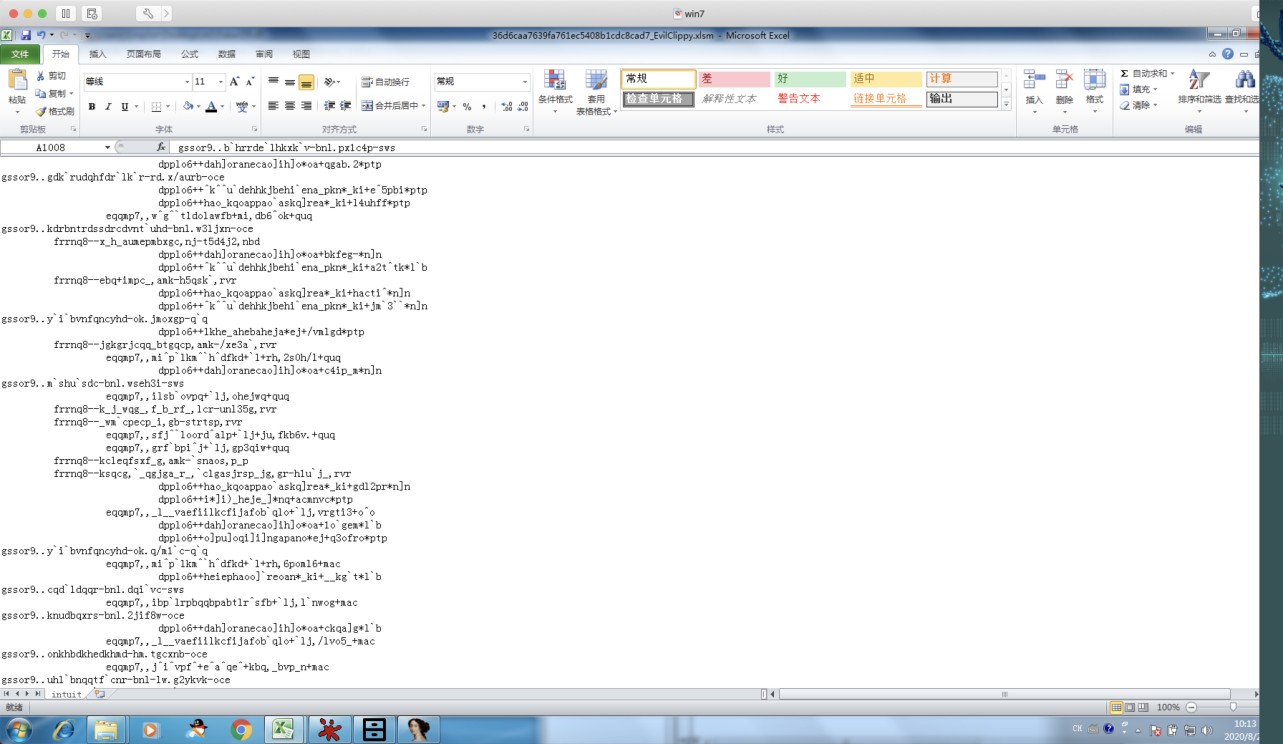This screenshot has height=744, width=1283.
Task: Apply the Good (好) cell style
Action: click(810, 79)
